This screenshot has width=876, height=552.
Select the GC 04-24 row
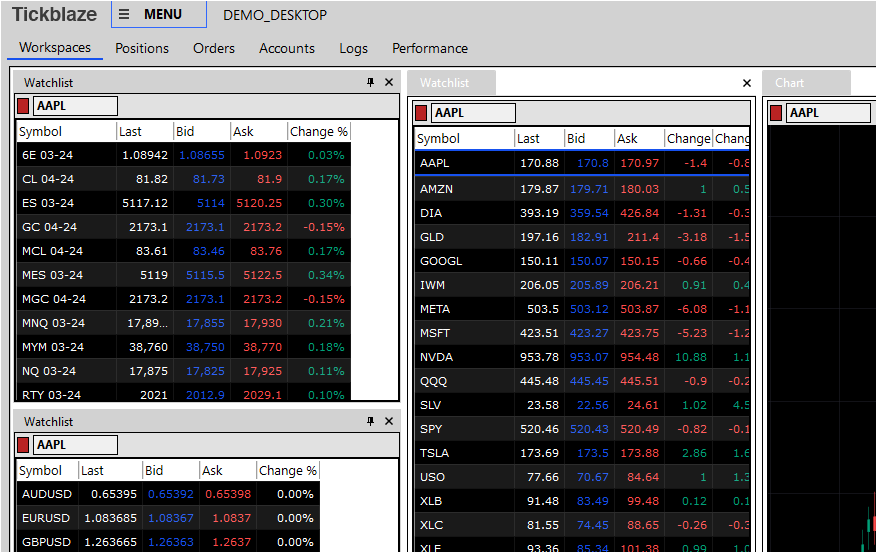pyautogui.click(x=184, y=227)
